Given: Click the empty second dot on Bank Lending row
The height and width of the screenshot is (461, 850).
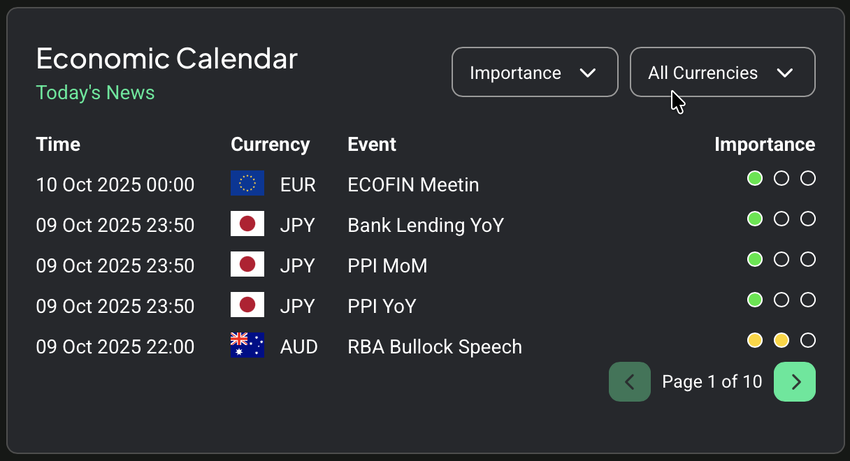Looking at the screenshot, I should [782, 218].
